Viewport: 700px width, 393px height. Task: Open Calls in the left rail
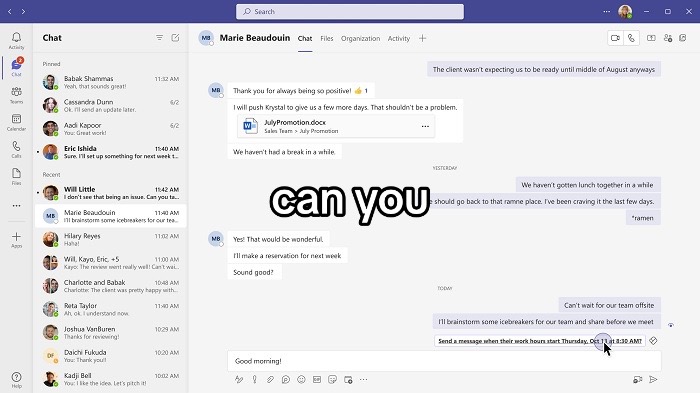click(x=17, y=150)
